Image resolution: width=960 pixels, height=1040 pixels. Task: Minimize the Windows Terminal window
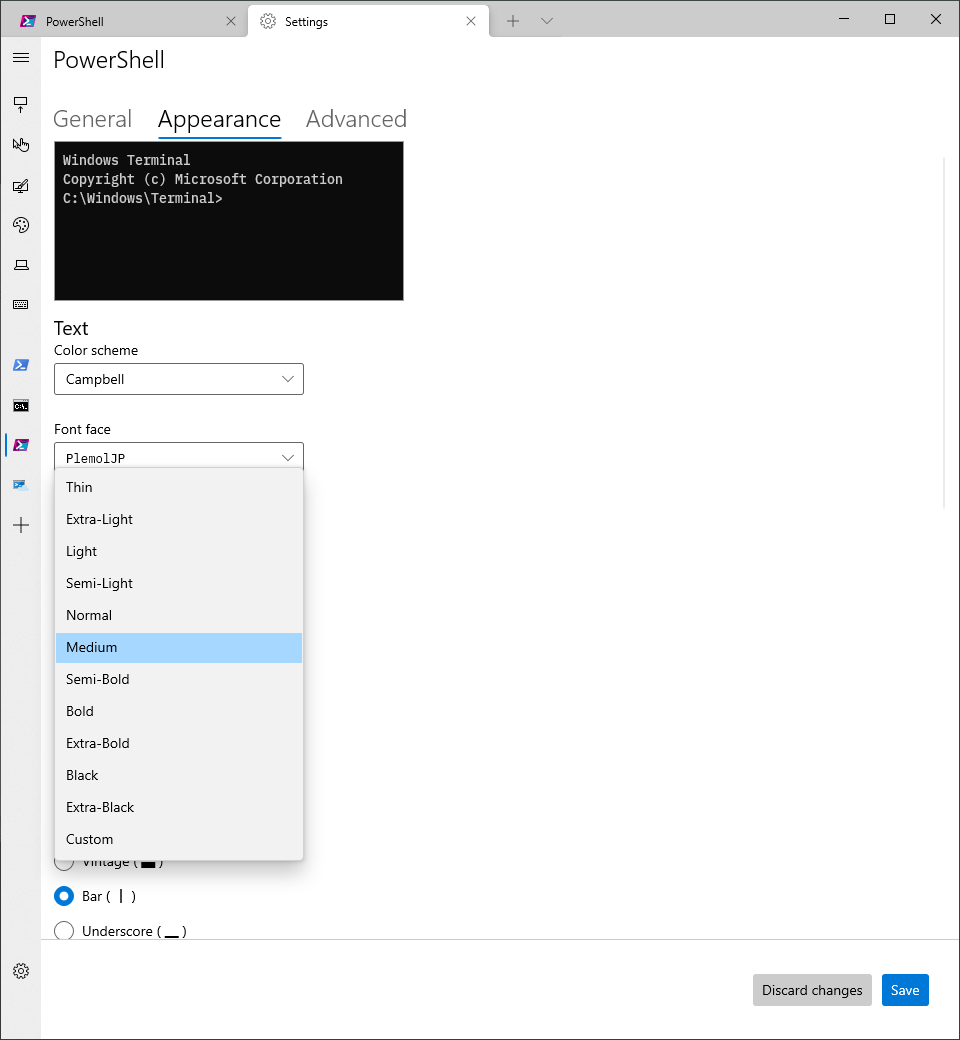(844, 19)
